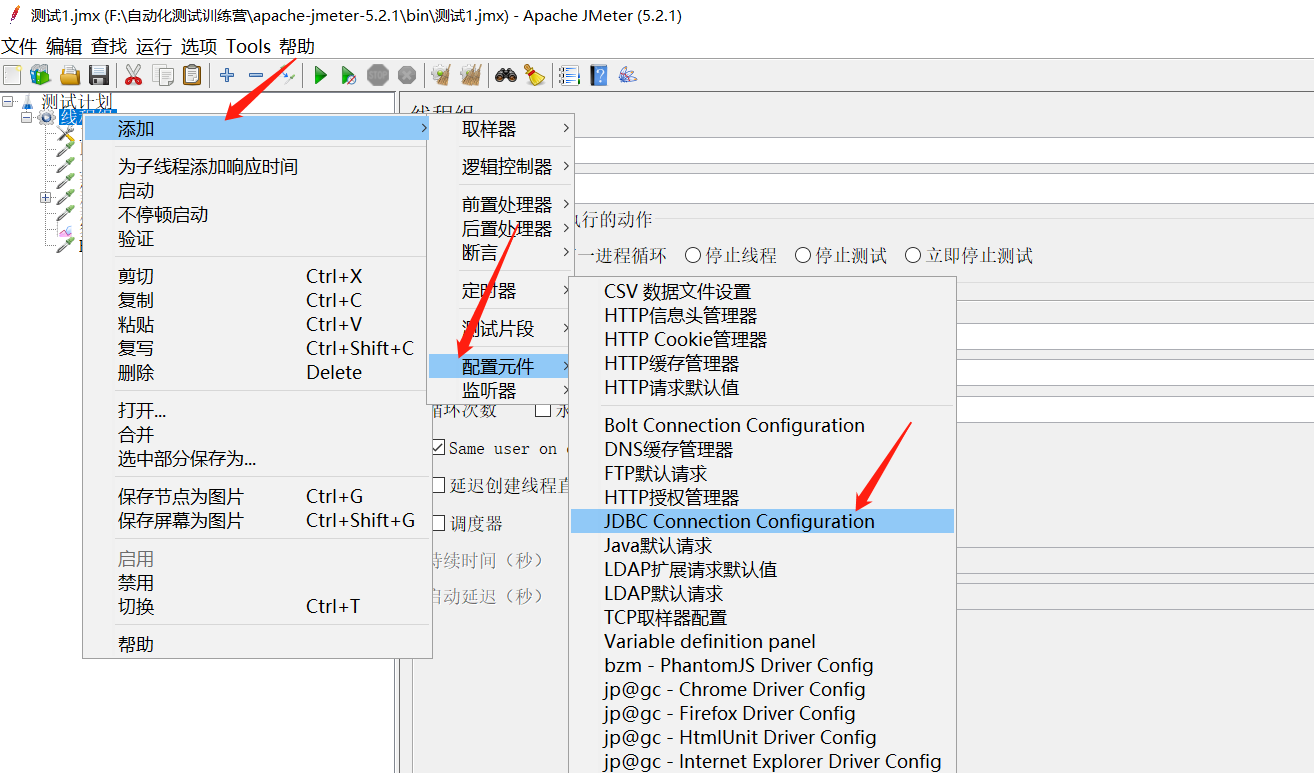This screenshot has height=773, width=1314.
Task: Open the Function Helper list icon
Action: click(x=569, y=75)
